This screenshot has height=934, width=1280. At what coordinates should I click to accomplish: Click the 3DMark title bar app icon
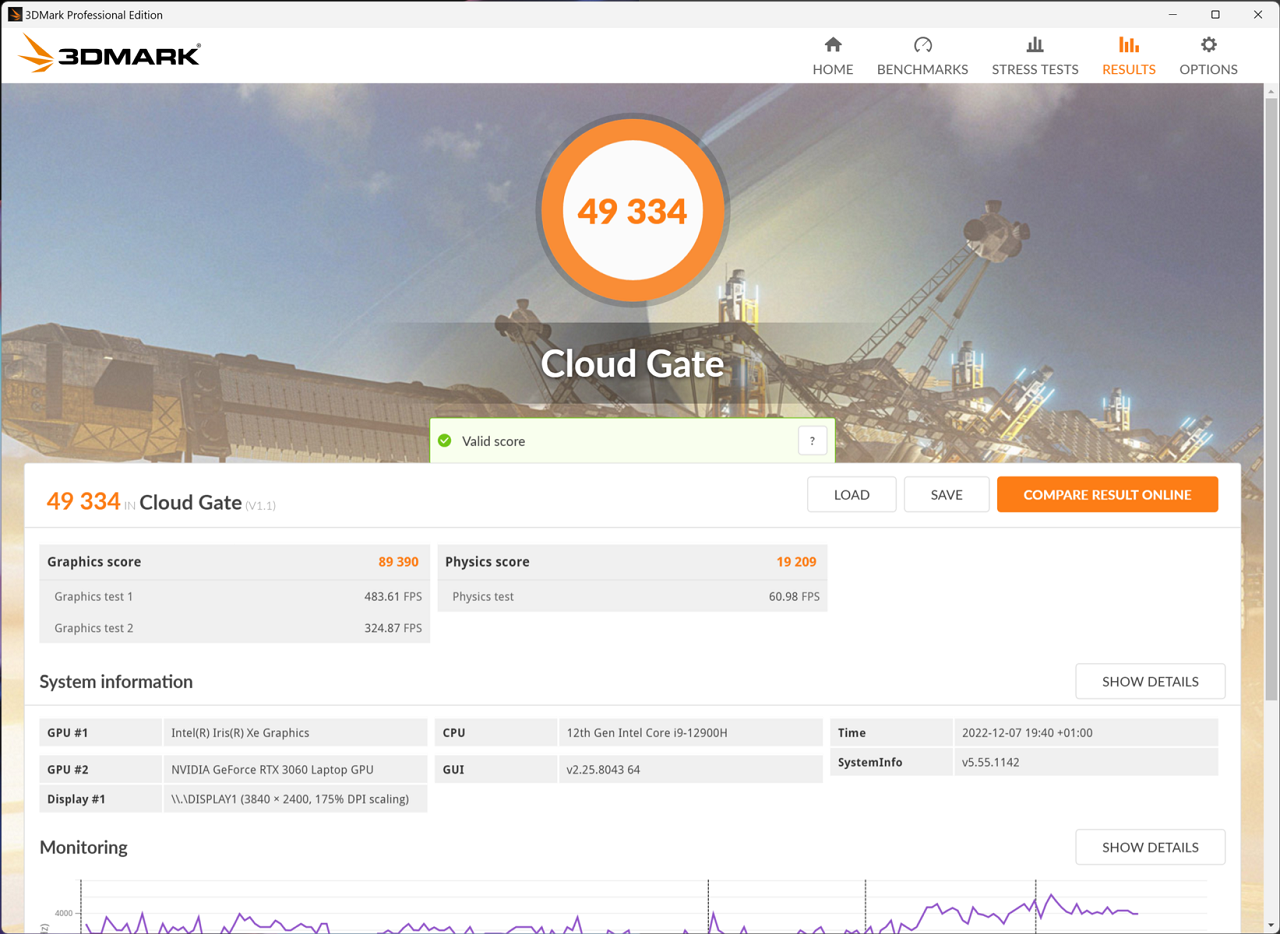point(14,15)
